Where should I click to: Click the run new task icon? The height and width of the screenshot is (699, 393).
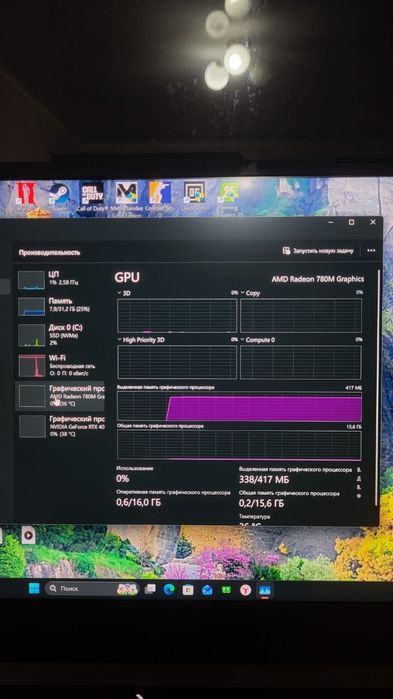[x=287, y=251]
